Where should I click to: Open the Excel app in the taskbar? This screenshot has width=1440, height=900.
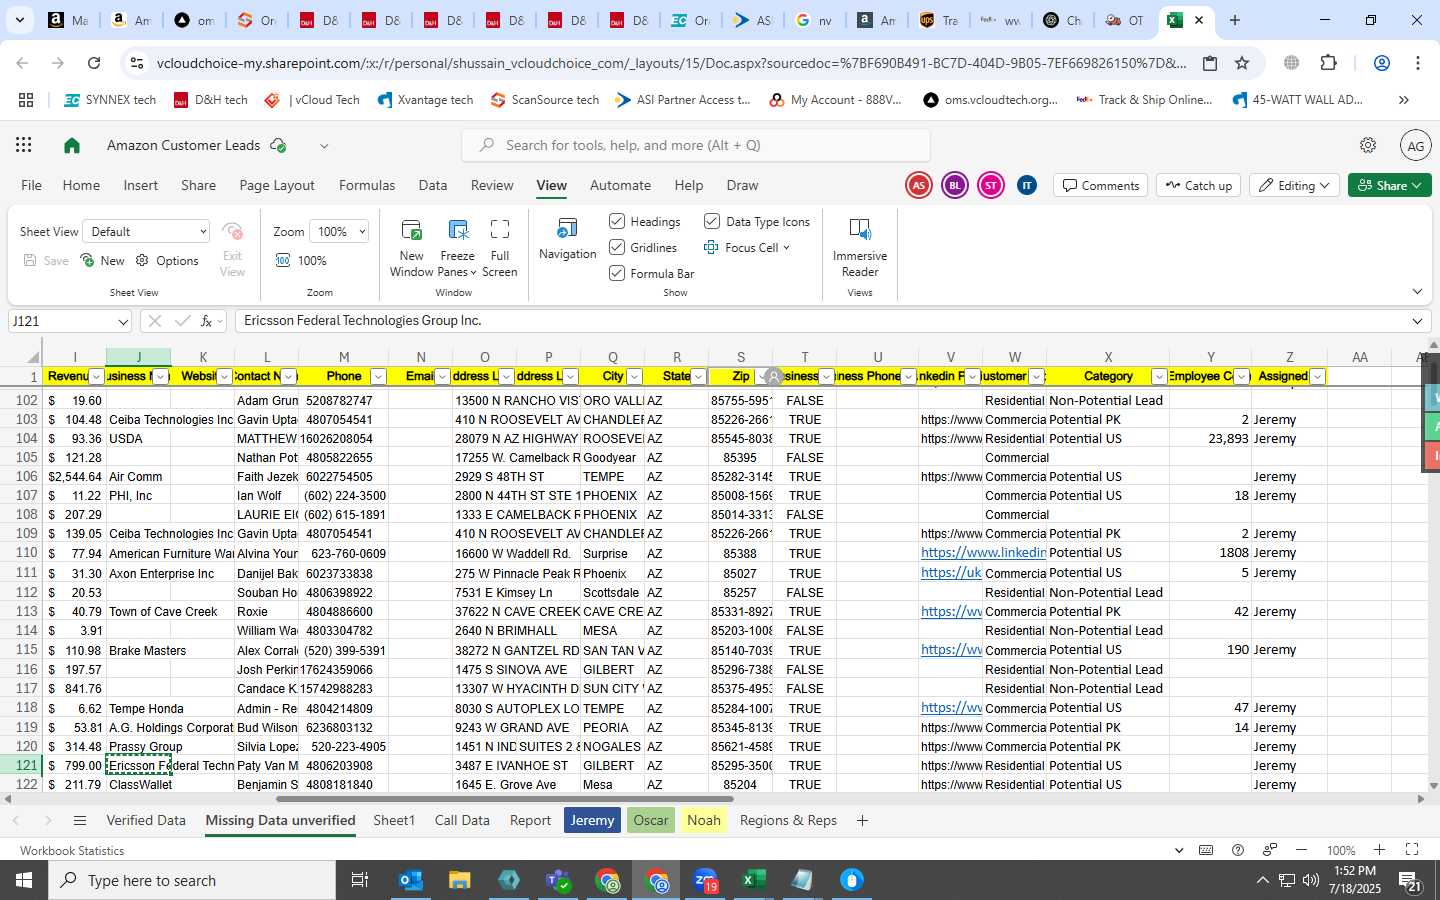click(753, 881)
